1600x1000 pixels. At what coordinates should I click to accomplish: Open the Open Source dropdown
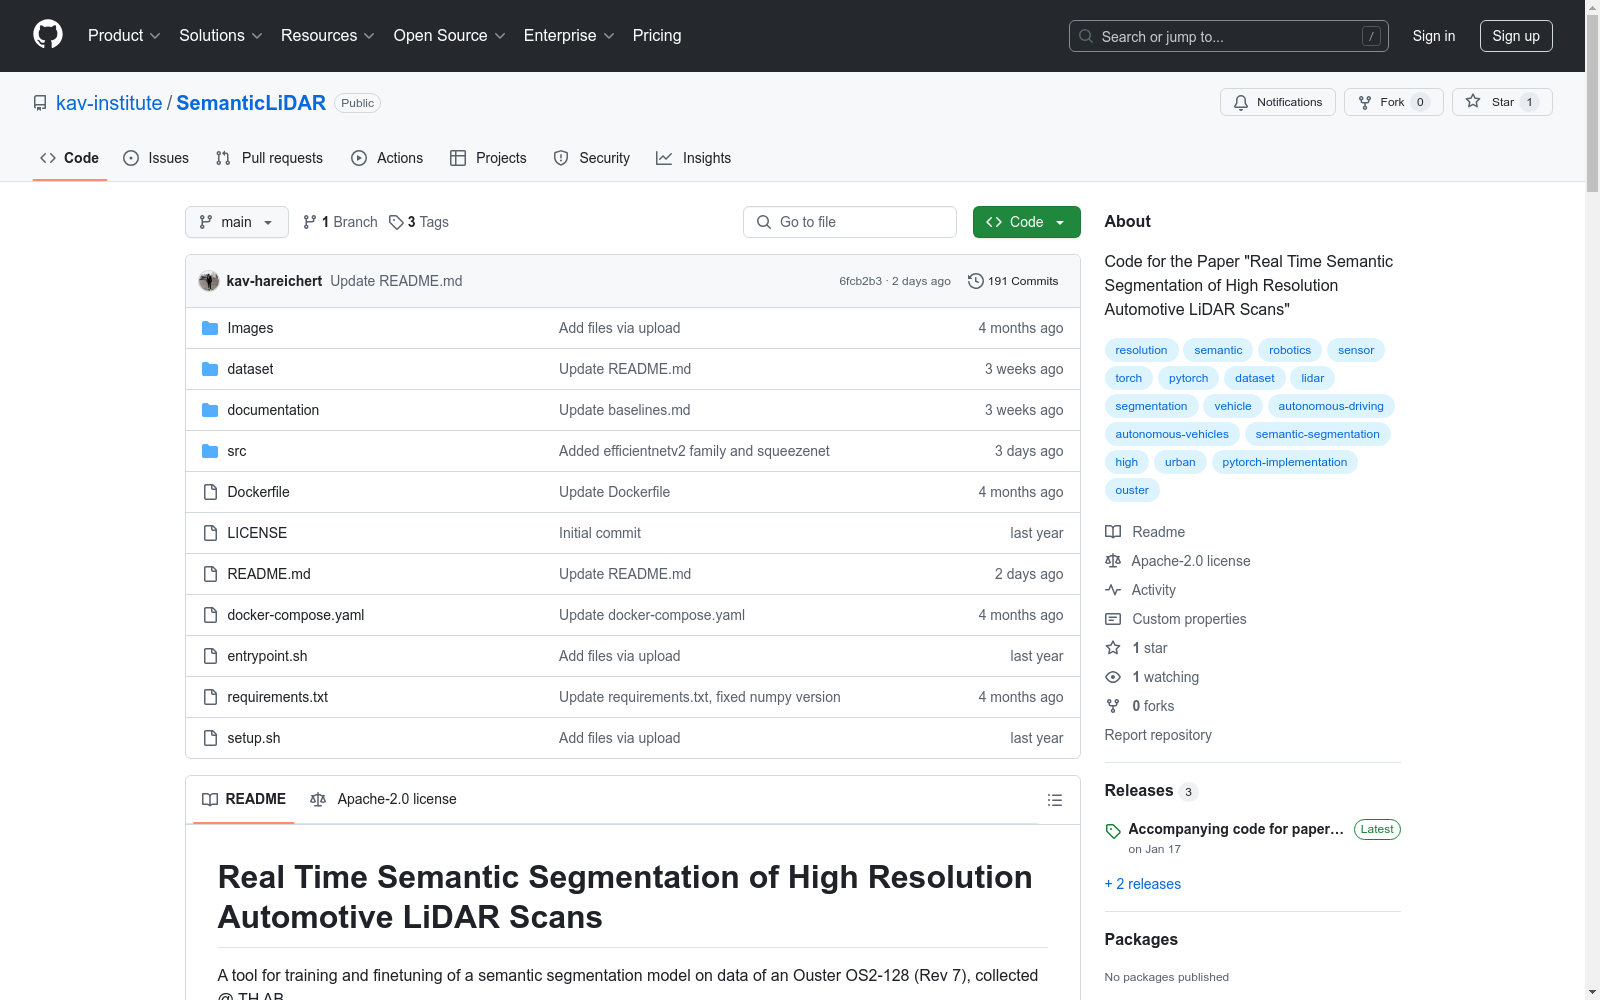click(x=450, y=36)
